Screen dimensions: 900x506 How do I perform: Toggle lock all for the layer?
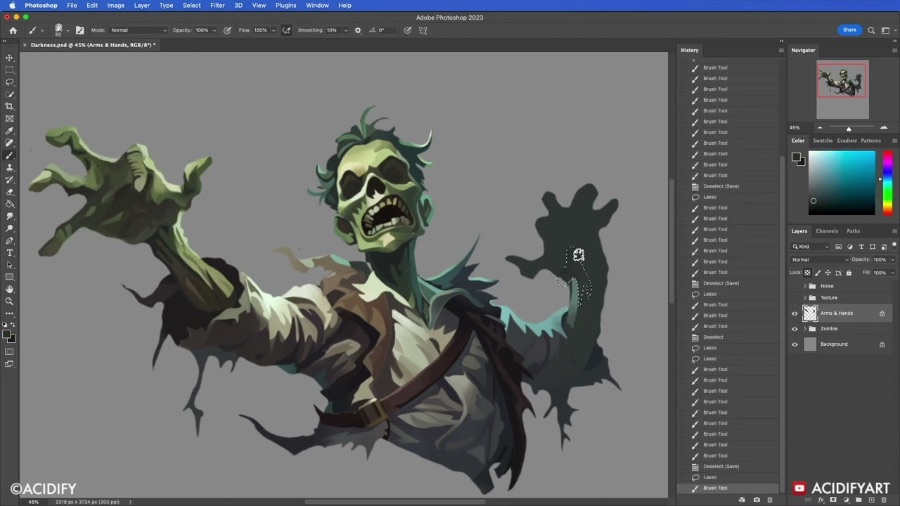coord(849,273)
